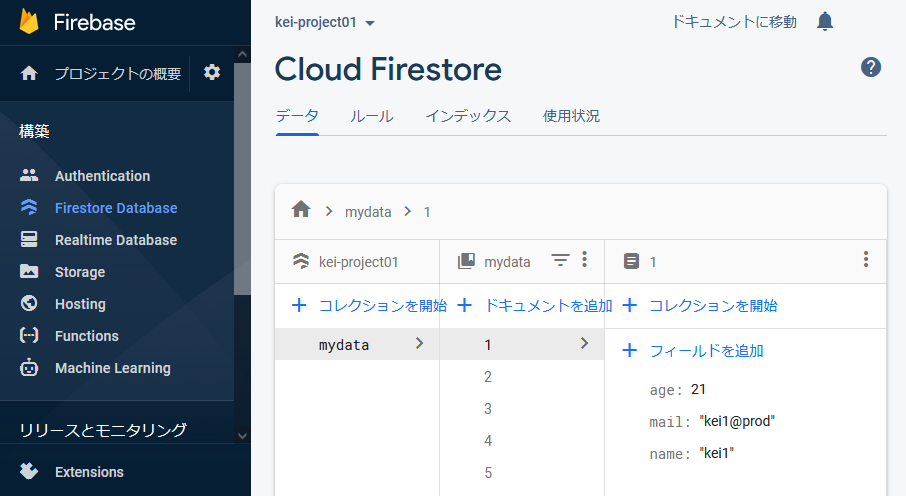Screen dimensions: 906x496
Task: Open Realtime Database in sidebar
Action: (x=115, y=240)
